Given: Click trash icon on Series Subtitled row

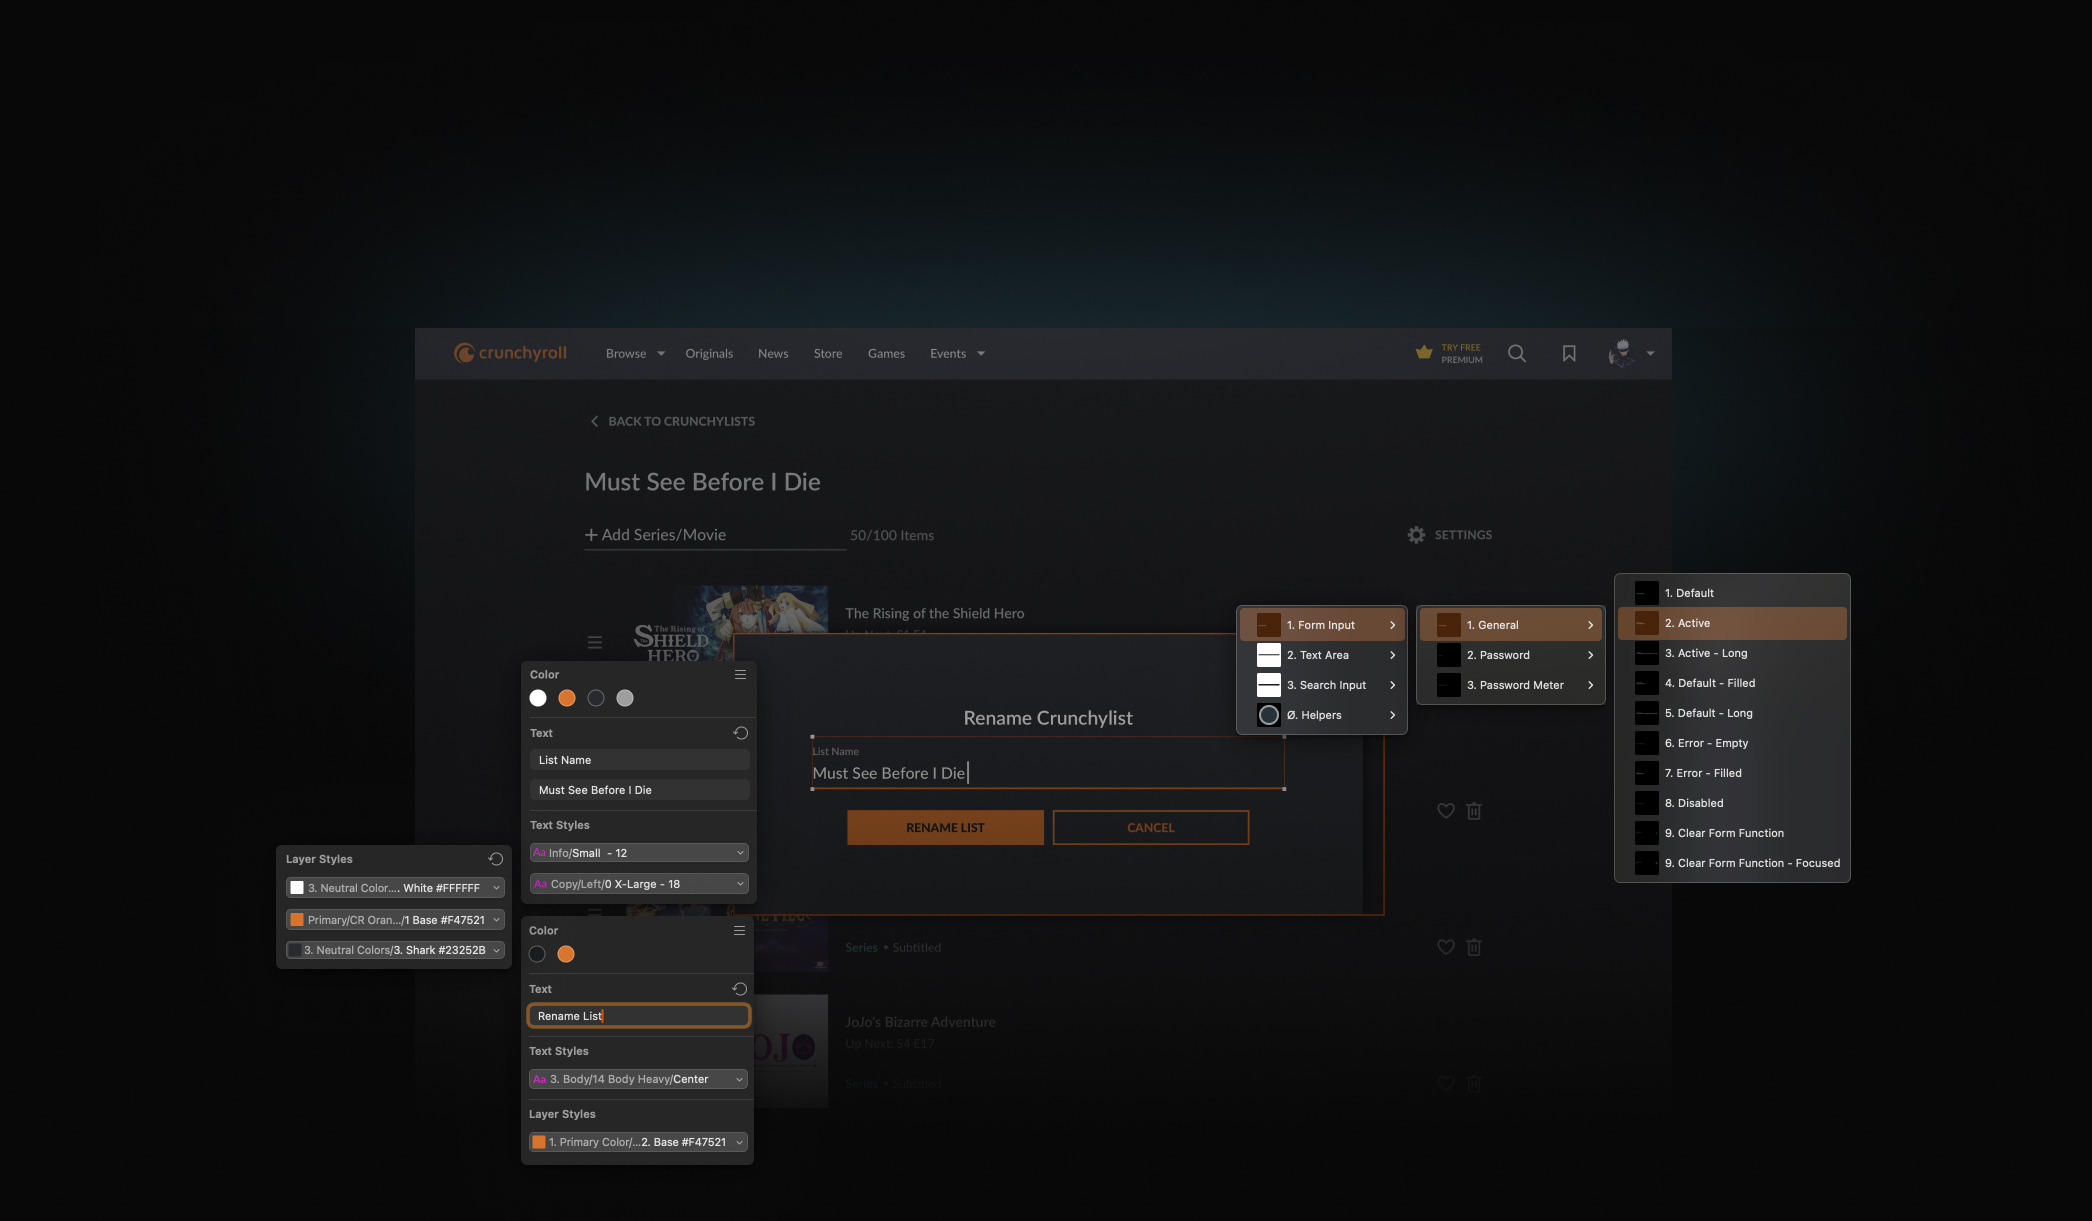Looking at the screenshot, I should 1474,947.
